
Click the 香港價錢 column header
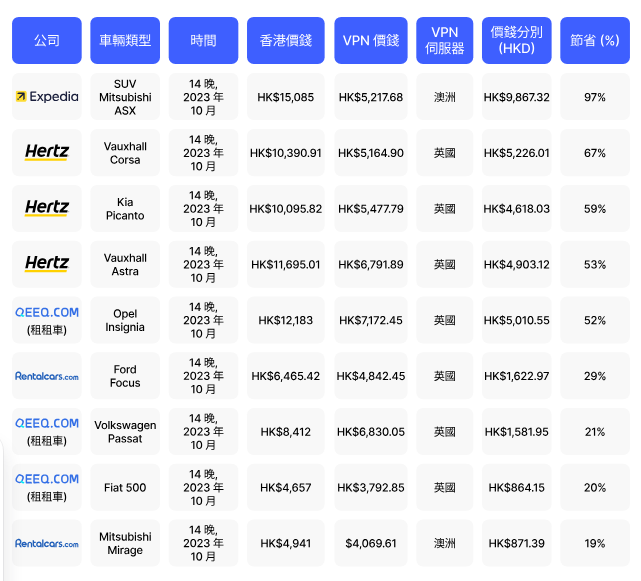(x=286, y=41)
